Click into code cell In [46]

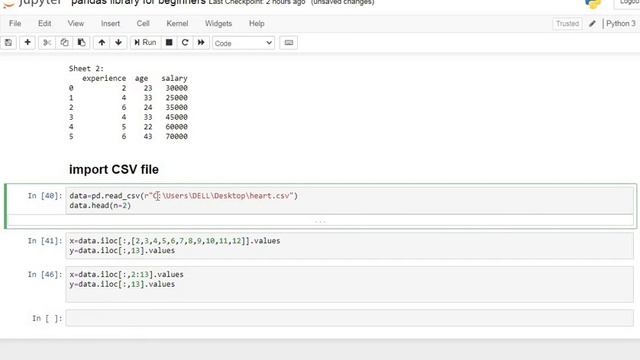coord(349,284)
